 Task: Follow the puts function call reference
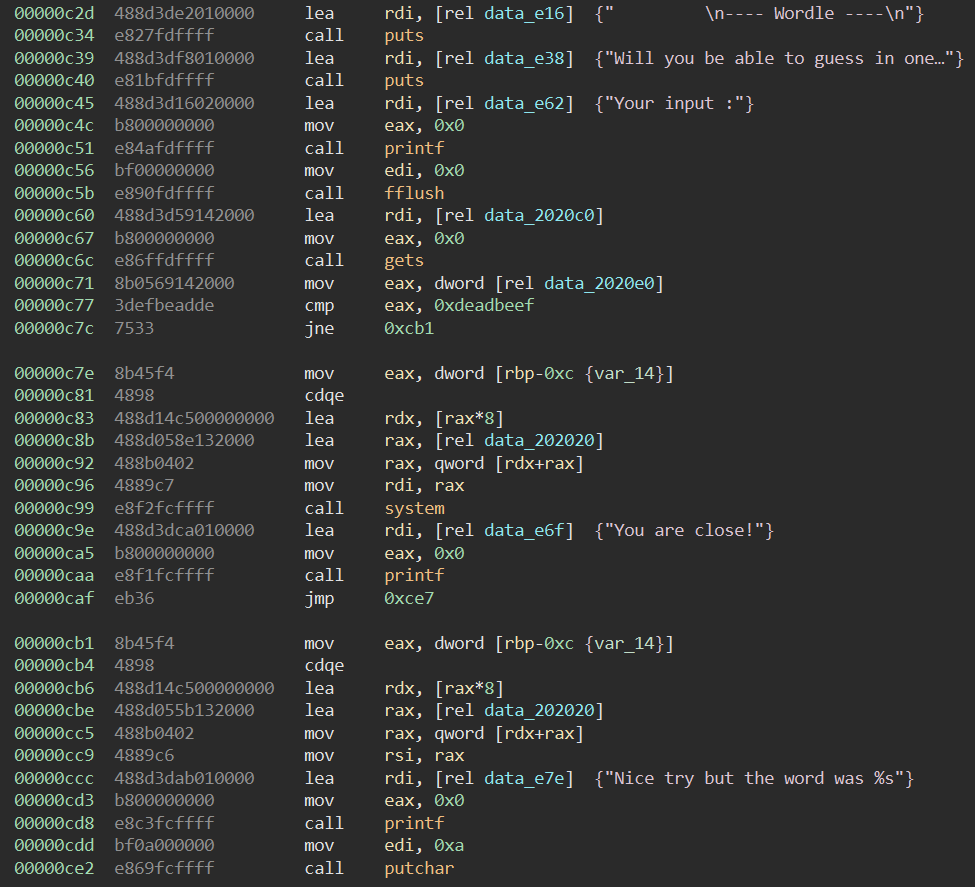(402, 35)
